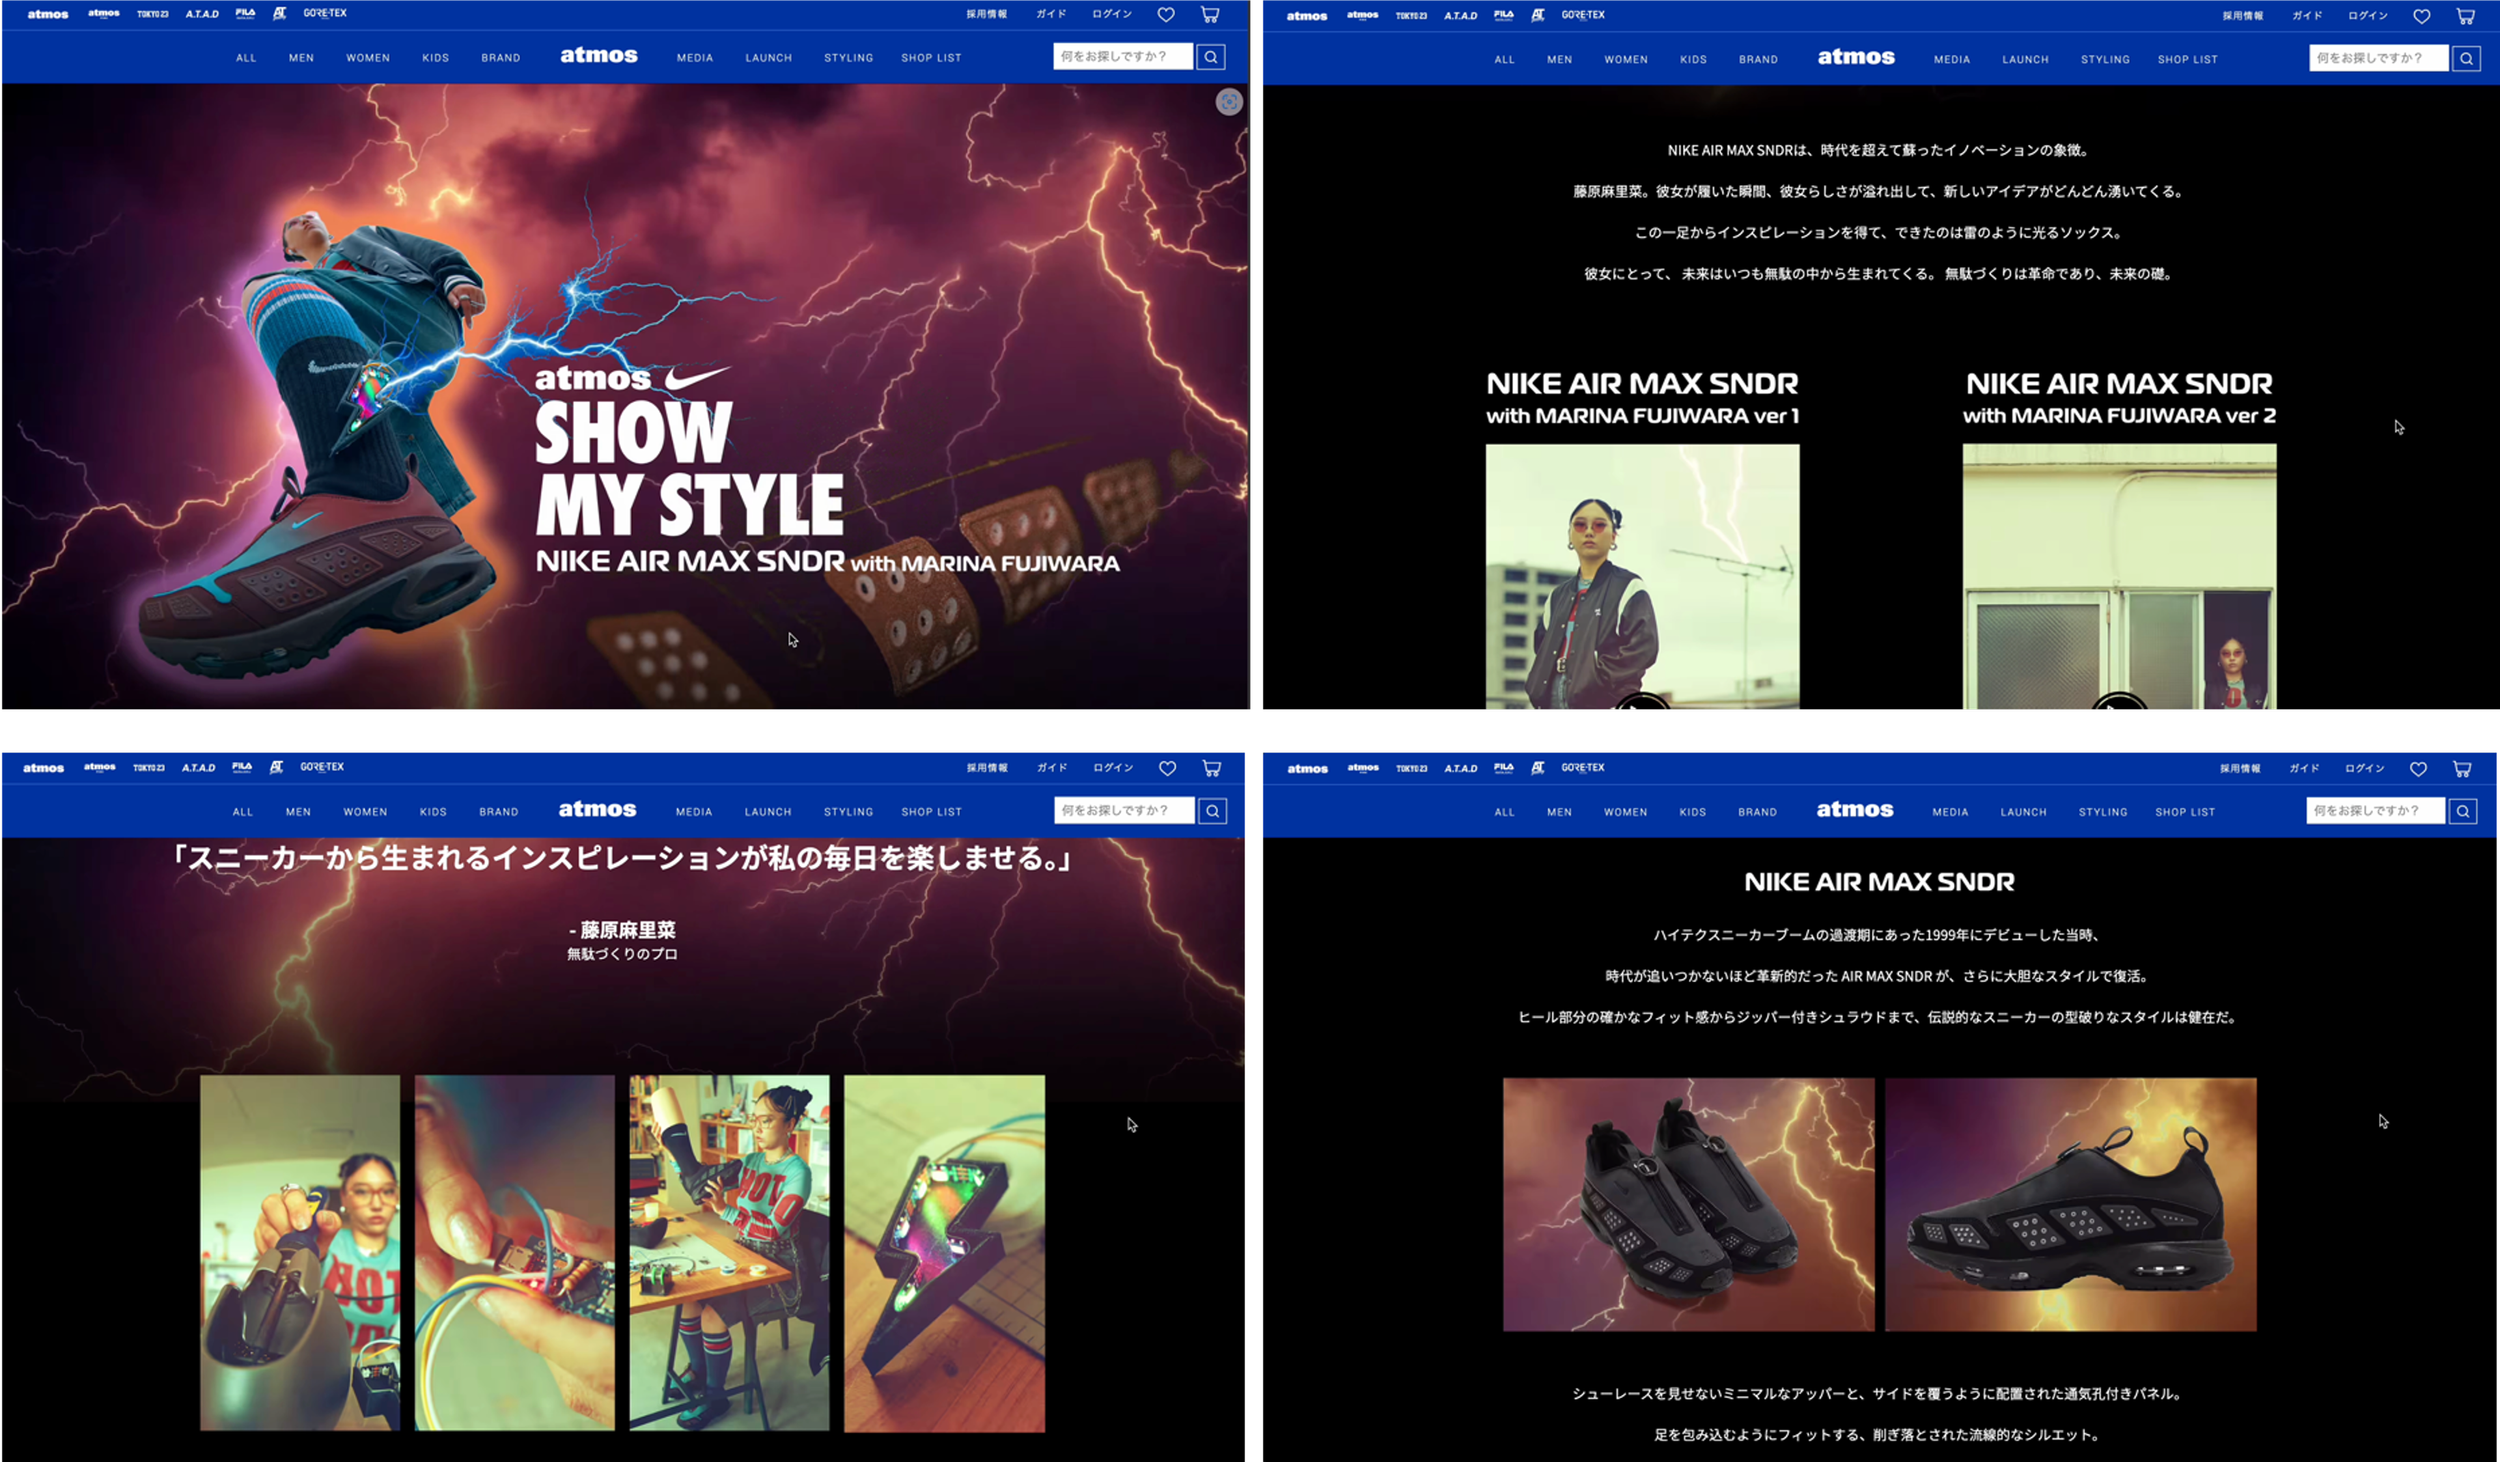Viewport: 2500px width, 1462px height.
Task: Open the MEDIA menu in top-left screenshot
Action: (x=695, y=58)
